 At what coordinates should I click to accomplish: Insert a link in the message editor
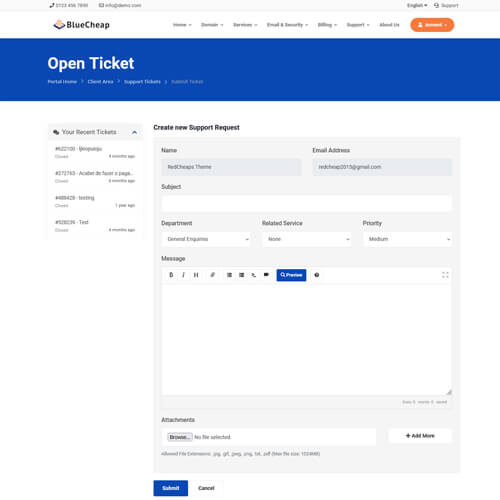212,275
